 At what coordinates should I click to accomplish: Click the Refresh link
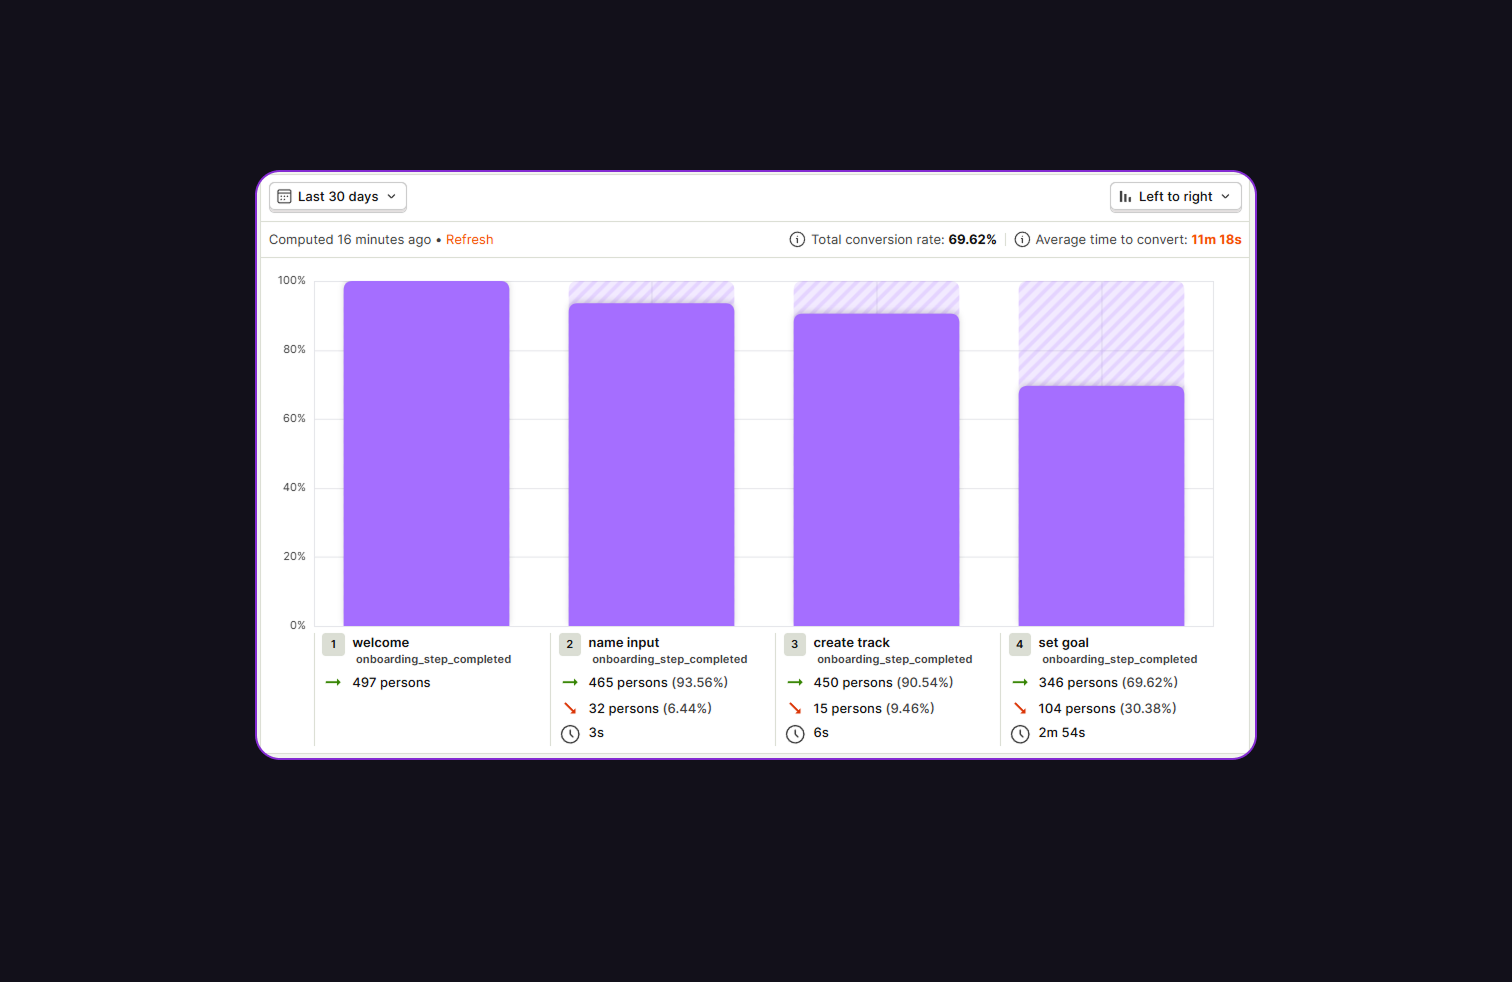469,240
